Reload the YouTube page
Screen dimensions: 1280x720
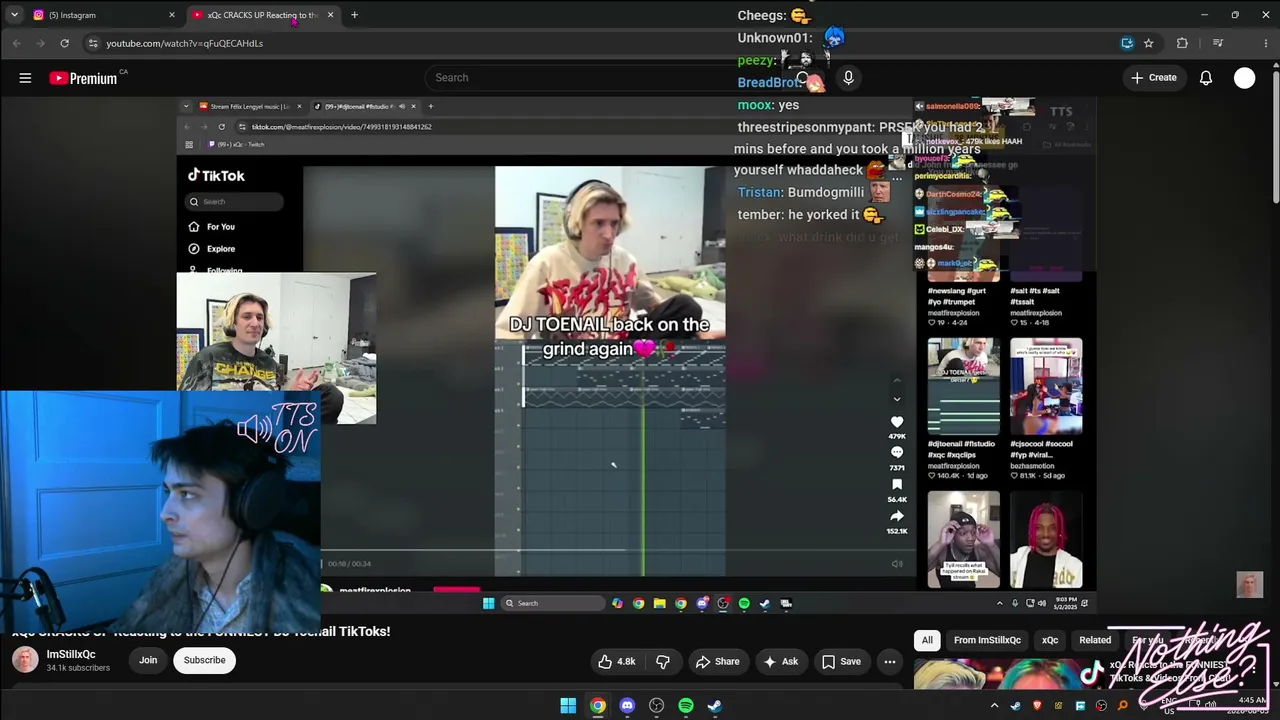pos(65,43)
